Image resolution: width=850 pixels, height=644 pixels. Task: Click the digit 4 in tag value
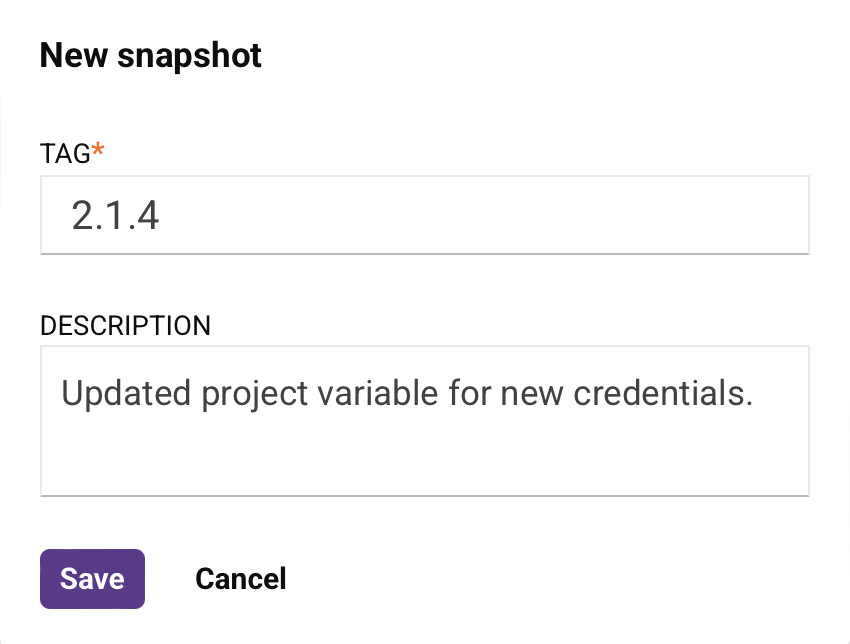coord(148,216)
